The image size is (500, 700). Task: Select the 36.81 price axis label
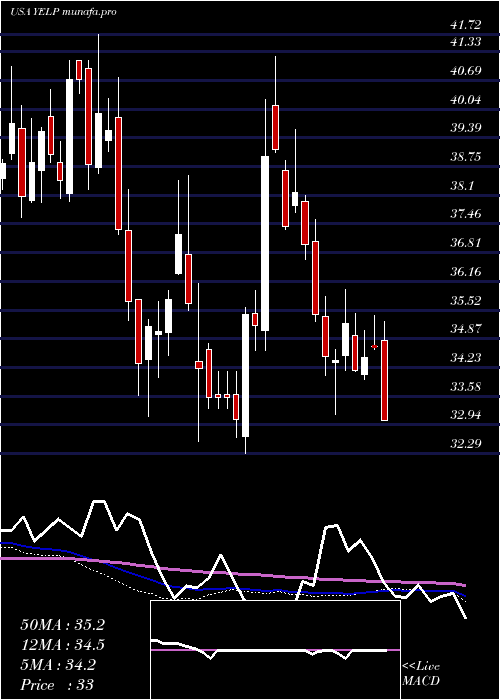coord(466,243)
